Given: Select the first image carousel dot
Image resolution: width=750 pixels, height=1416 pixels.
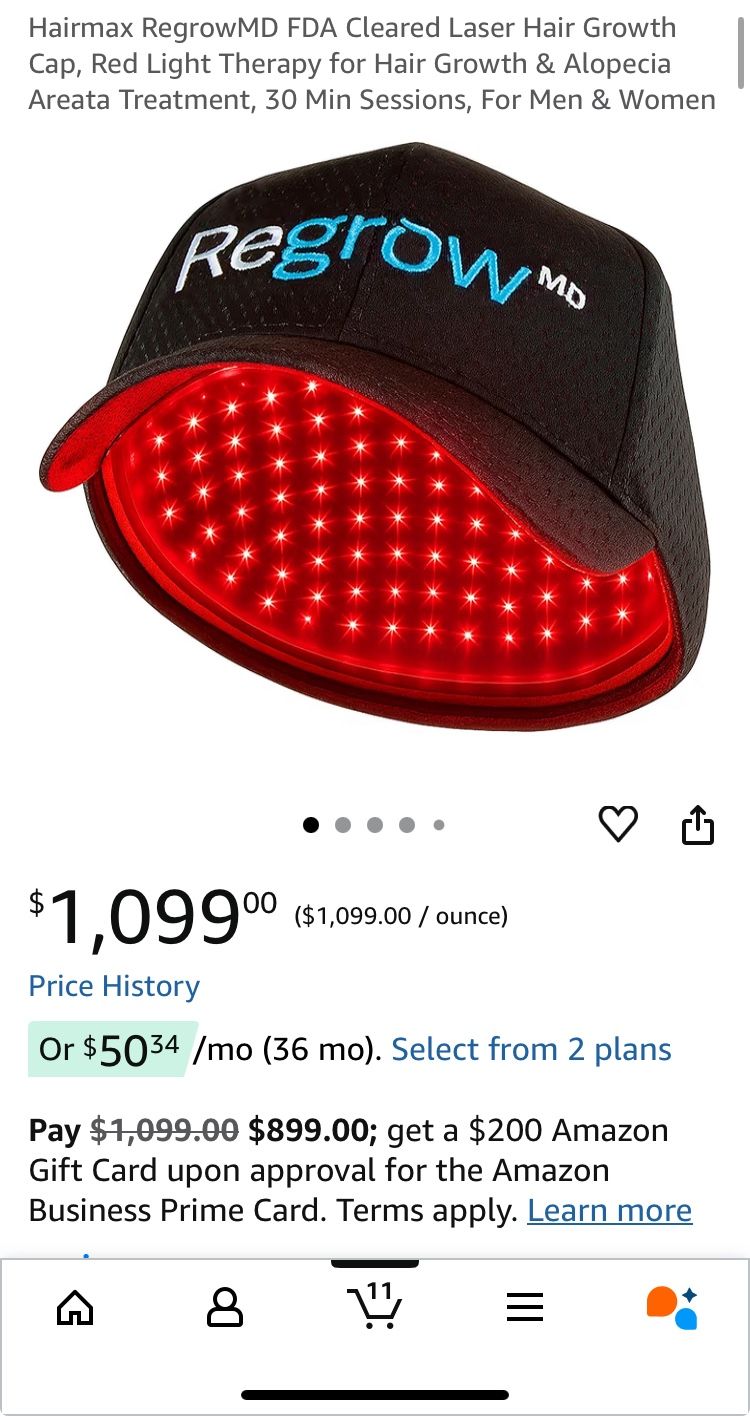Looking at the screenshot, I should pos(311,825).
